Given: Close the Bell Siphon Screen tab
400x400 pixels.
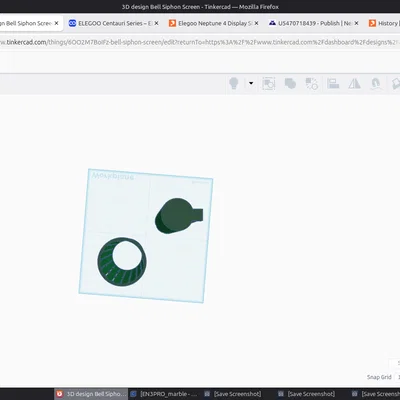Looking at the screenshot, I should coord(56,23).
